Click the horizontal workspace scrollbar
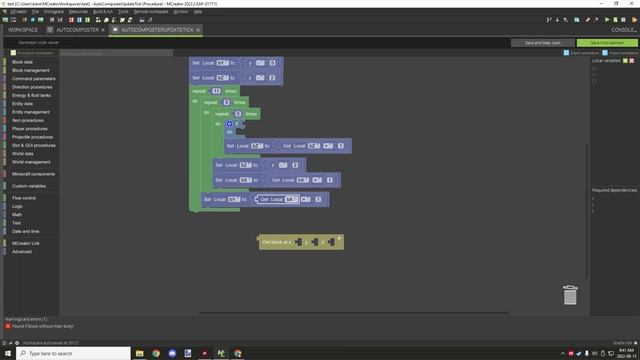640x360 pixels. pos(353,313)
